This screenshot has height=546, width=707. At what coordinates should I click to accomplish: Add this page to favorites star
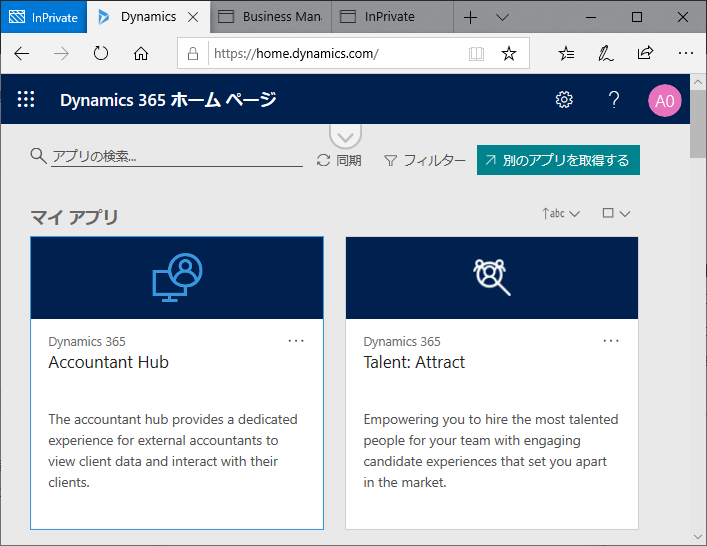point(509,54)
